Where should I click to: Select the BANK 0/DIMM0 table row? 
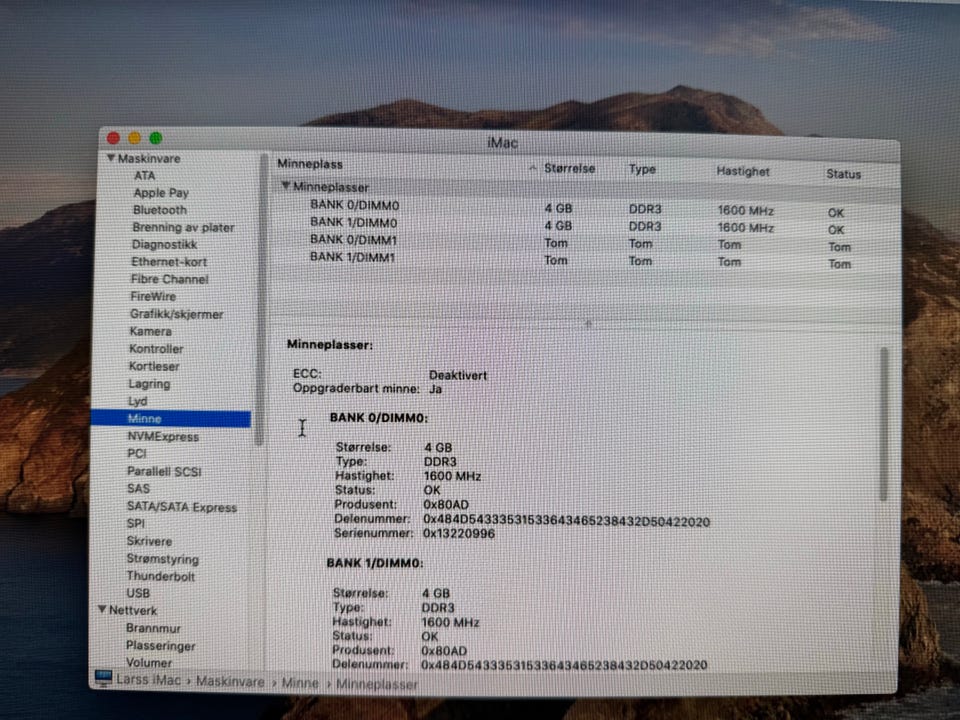coord(585,208)
